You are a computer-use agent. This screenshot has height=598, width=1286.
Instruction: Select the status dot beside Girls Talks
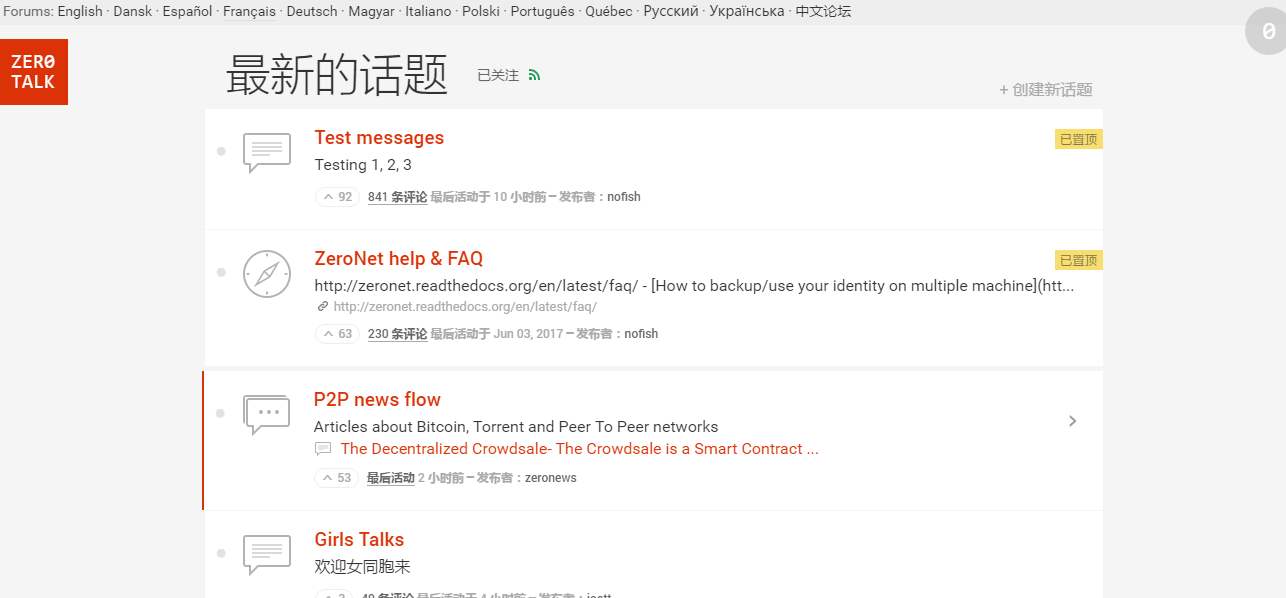[221, 553]
